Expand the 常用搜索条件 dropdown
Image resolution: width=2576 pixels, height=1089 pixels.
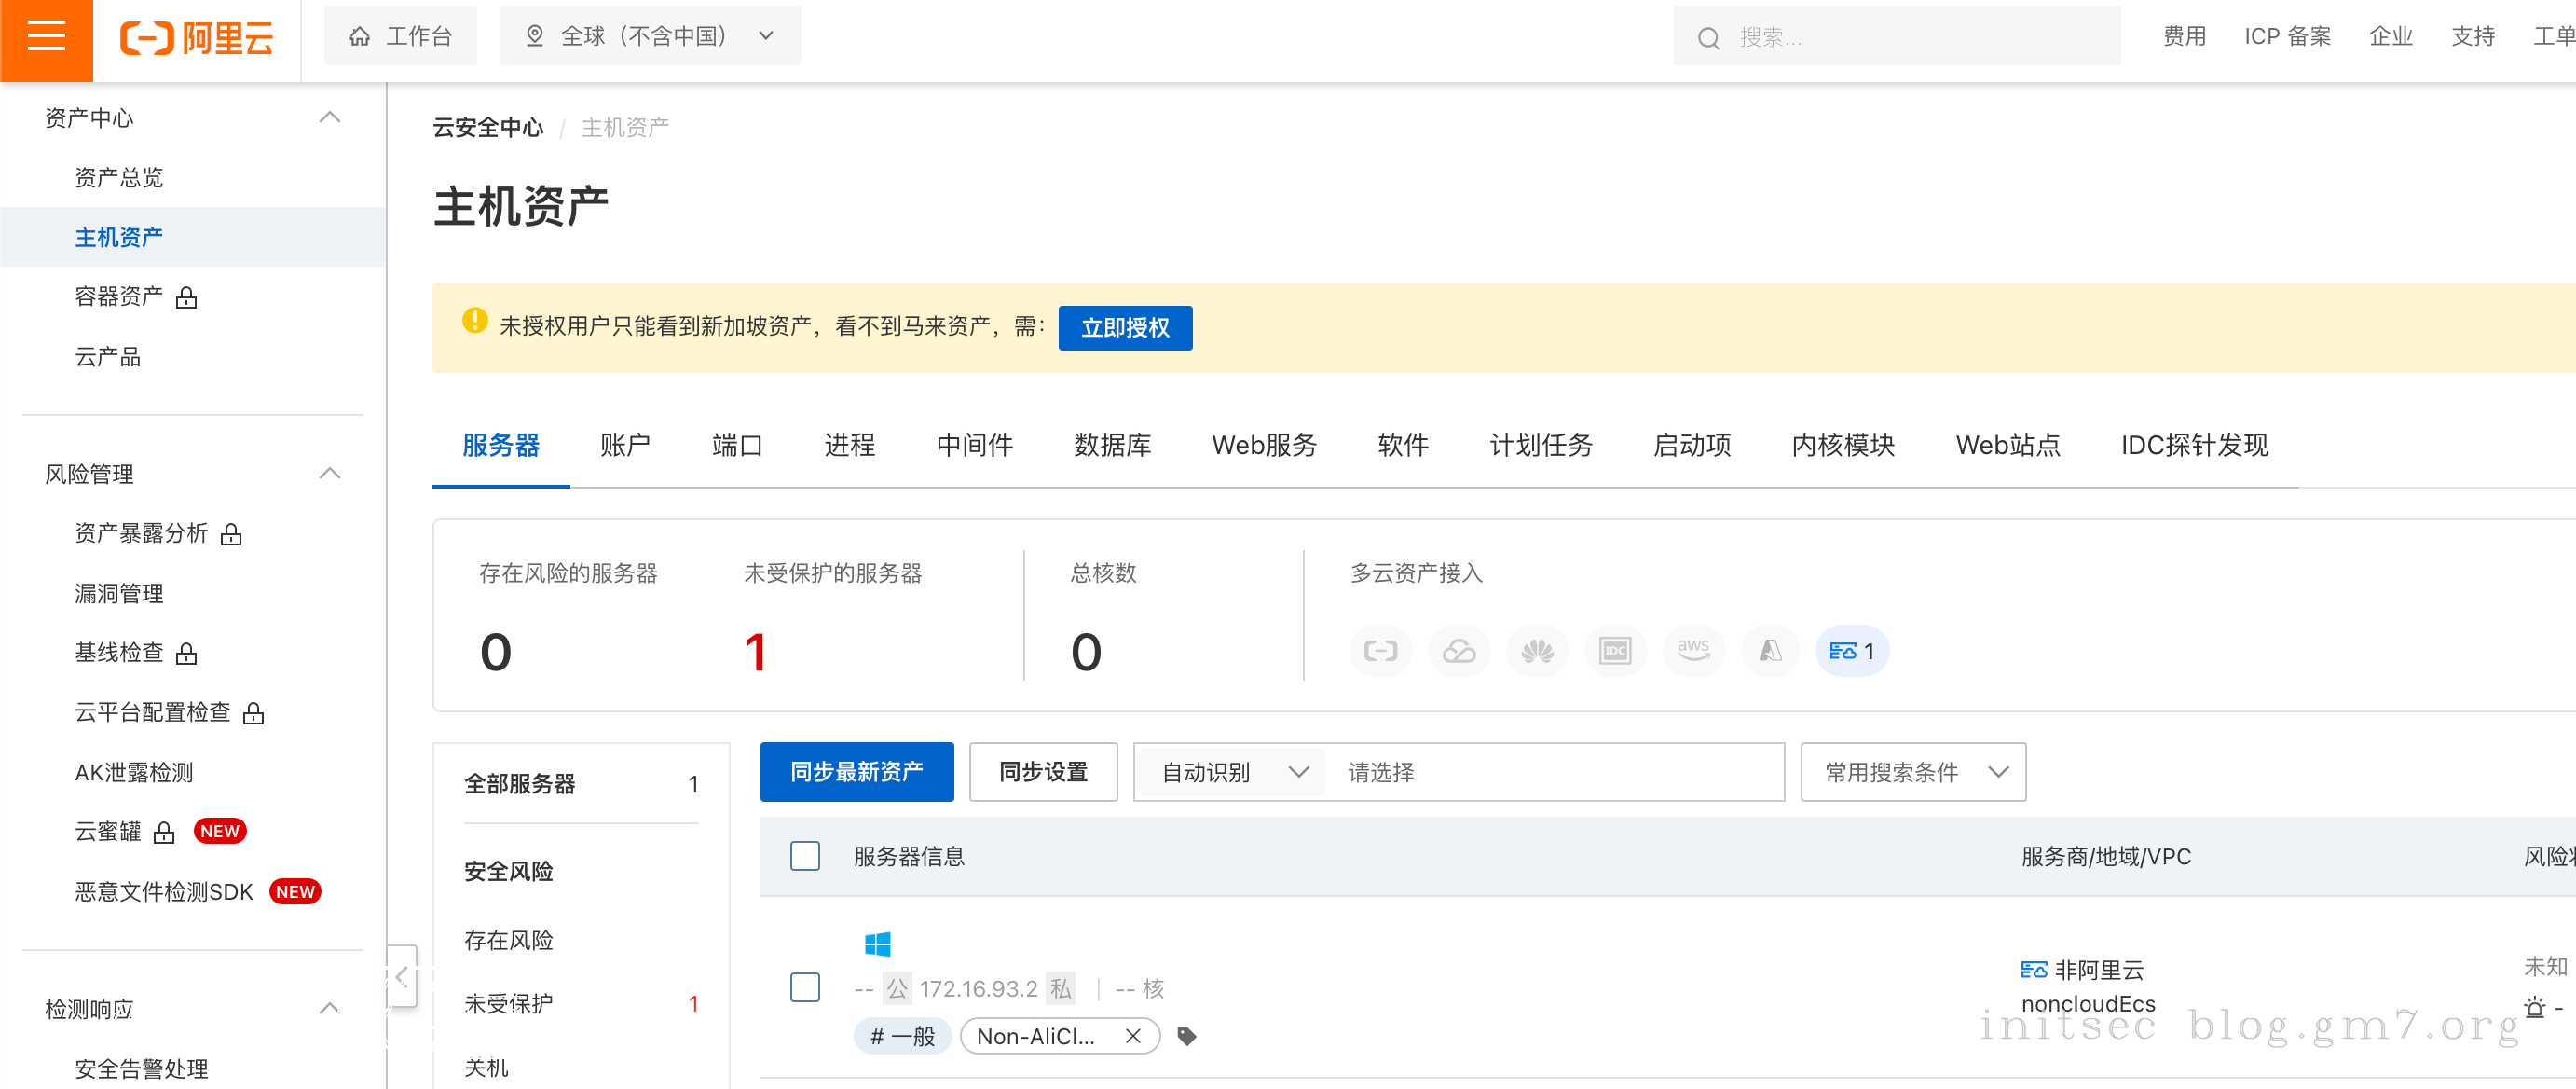1912,772
